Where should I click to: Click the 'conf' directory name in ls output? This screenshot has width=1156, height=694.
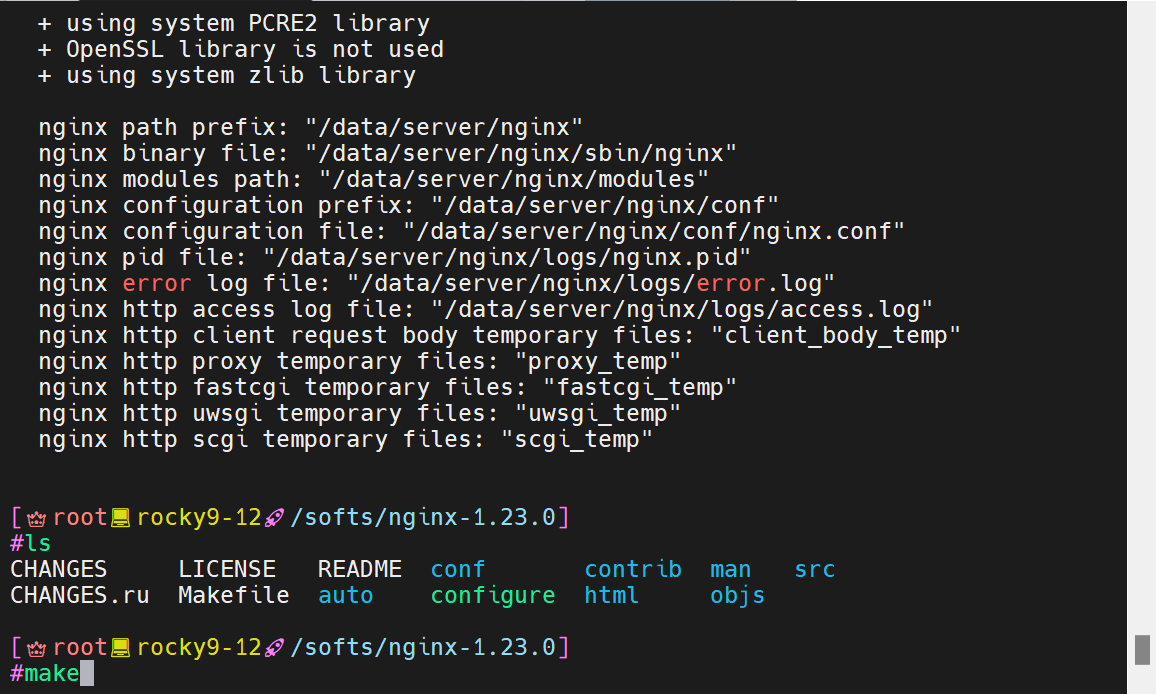click(x=457, y=569)
